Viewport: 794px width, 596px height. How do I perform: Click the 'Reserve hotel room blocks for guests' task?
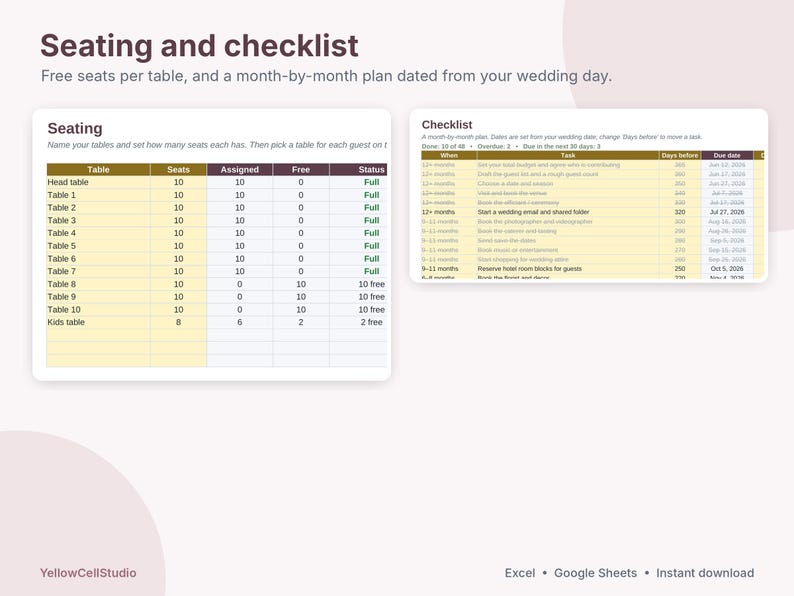(x=529, y=269)
